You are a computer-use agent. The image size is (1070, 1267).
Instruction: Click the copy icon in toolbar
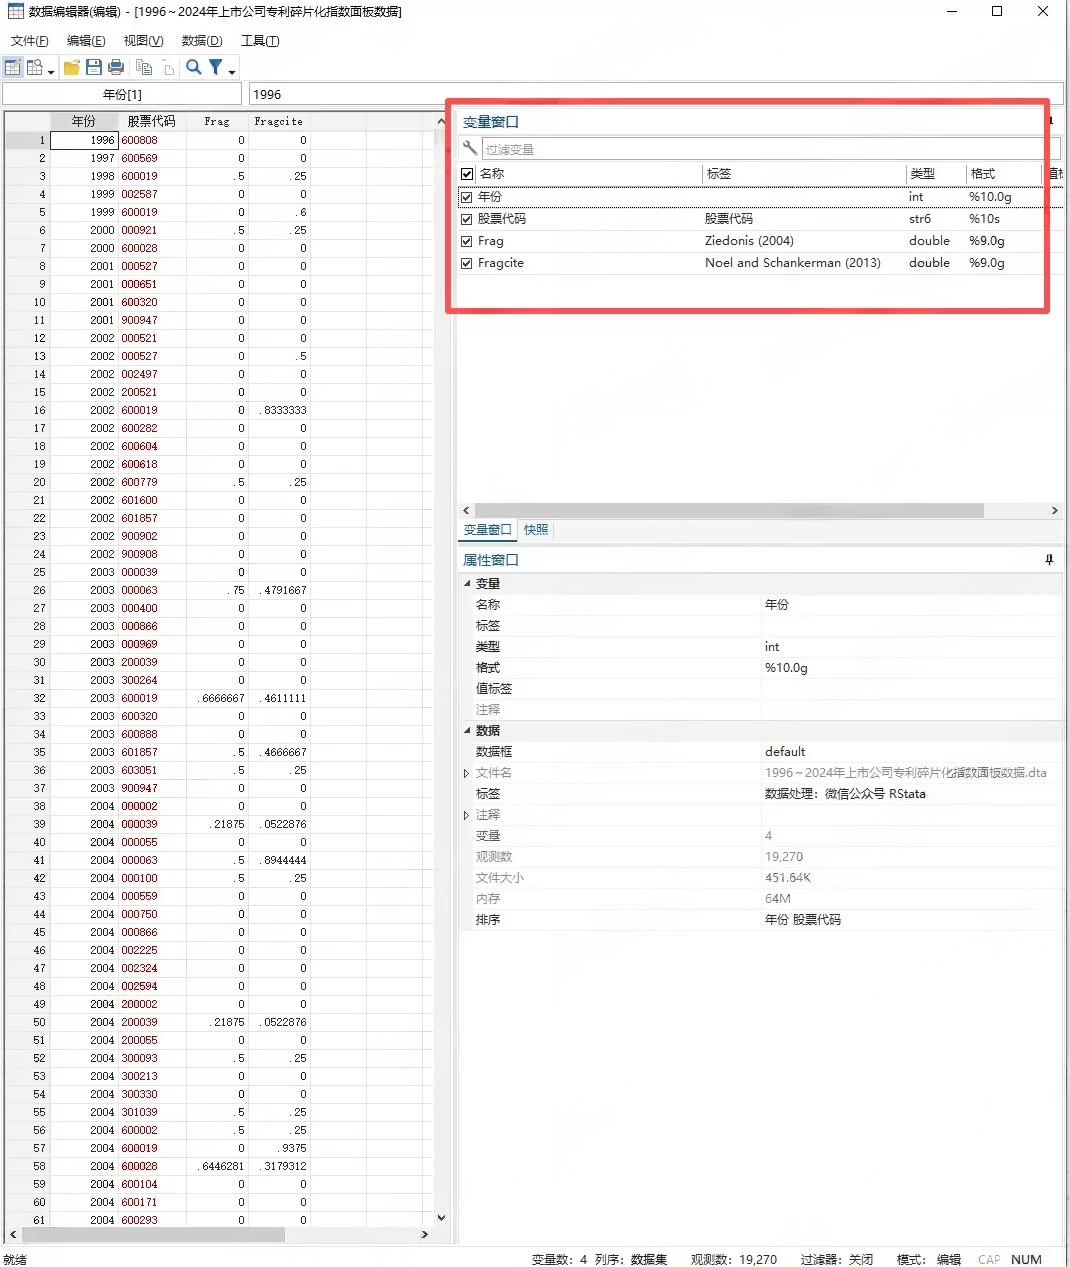(x=144, y=67)
